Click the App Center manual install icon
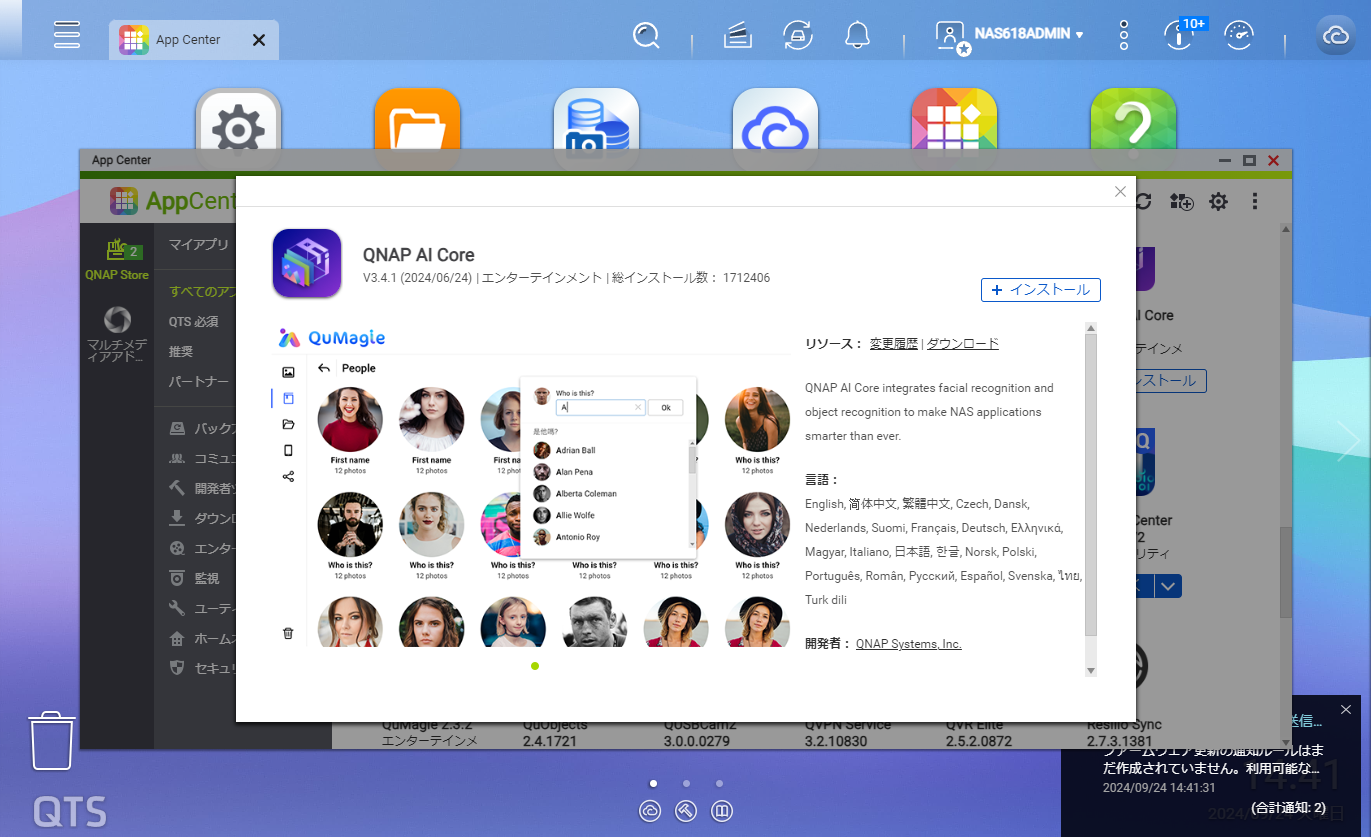This screenshot has width=1371, height=837. pyautogui.click(x=1182, y=201)
